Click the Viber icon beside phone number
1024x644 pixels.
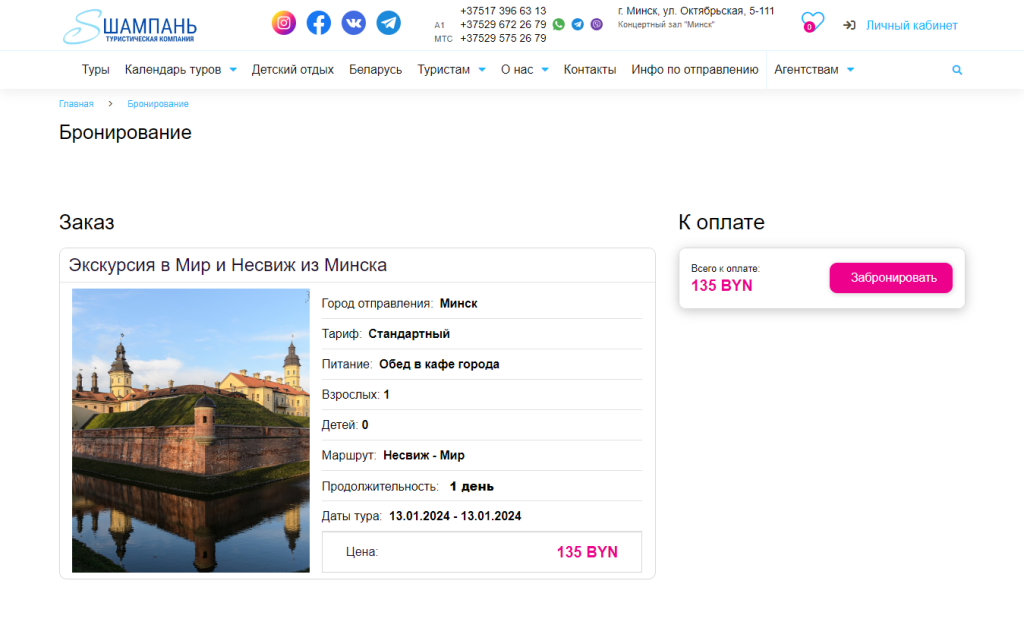click(596, 24)
